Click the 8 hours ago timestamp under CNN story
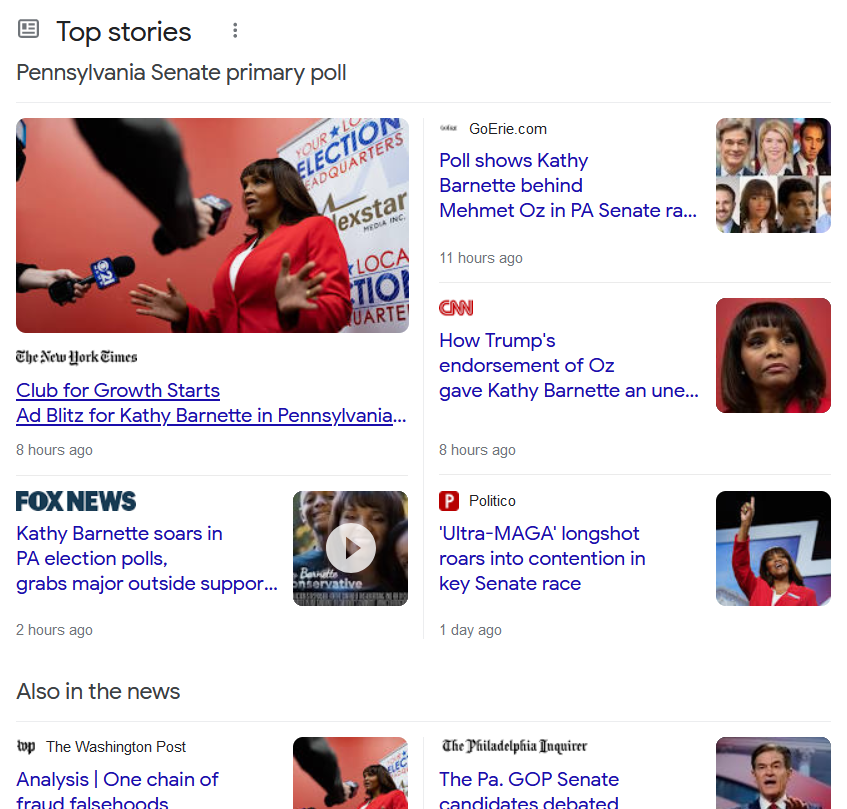Viewport: 847px width, 809px height. click(x=477, y=450)
